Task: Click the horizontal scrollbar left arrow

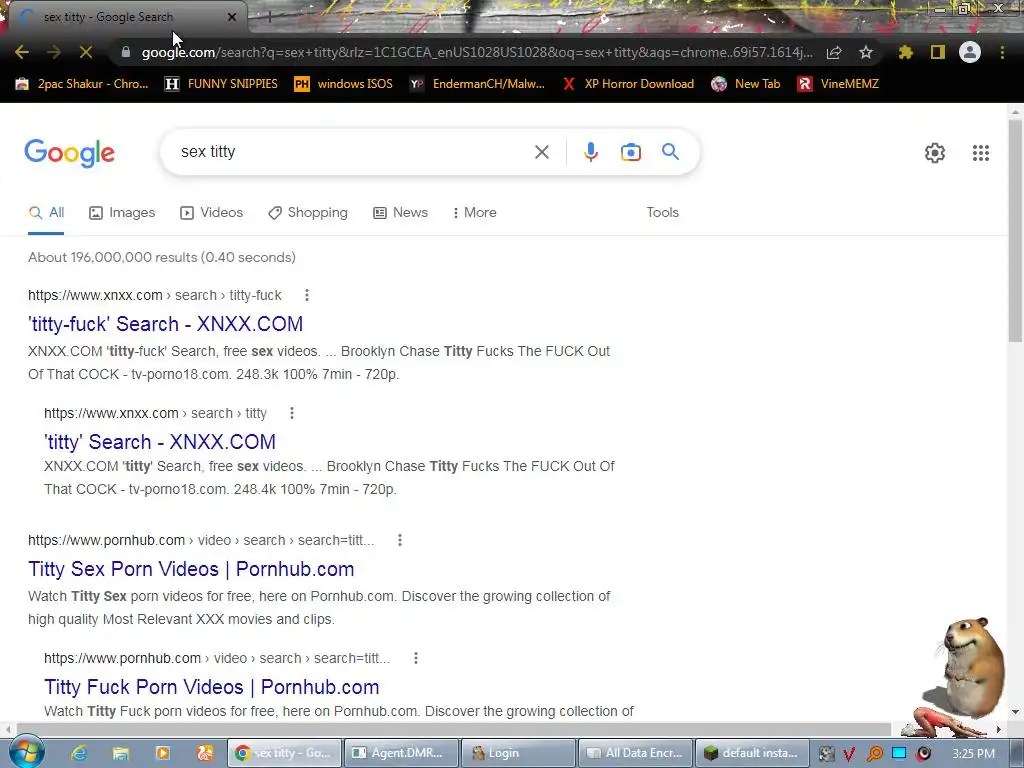Action: coord(7,729)
